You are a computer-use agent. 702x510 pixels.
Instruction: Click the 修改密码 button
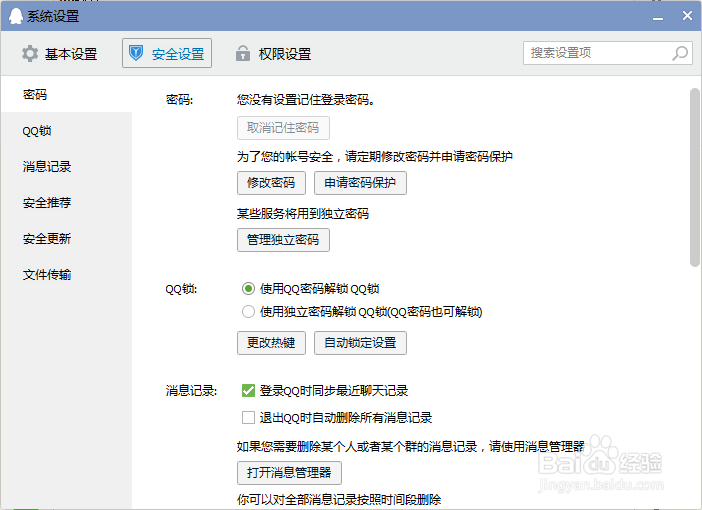coord(271,183)
